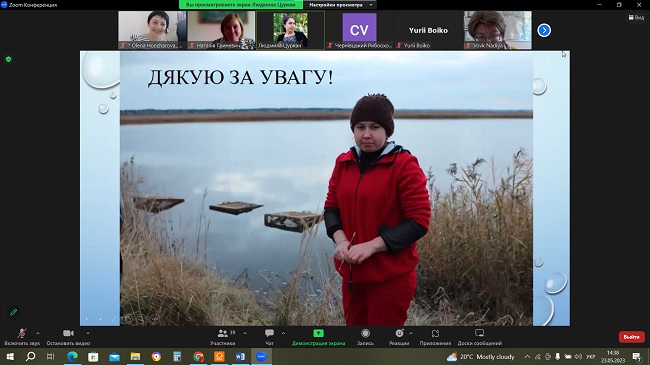Open the Chat panel icon
The height and width of the screenshot is (365, 650).
(x=269, y=333)
